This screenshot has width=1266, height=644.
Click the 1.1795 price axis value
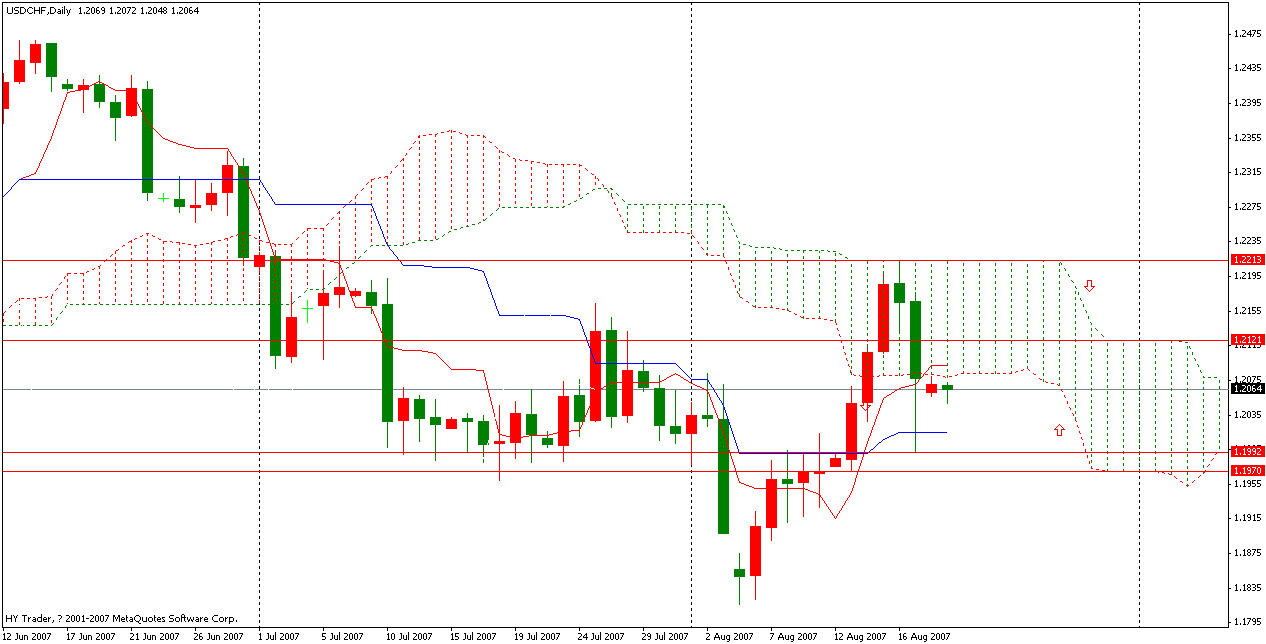pyautogui.click(x=1248, y=622)
